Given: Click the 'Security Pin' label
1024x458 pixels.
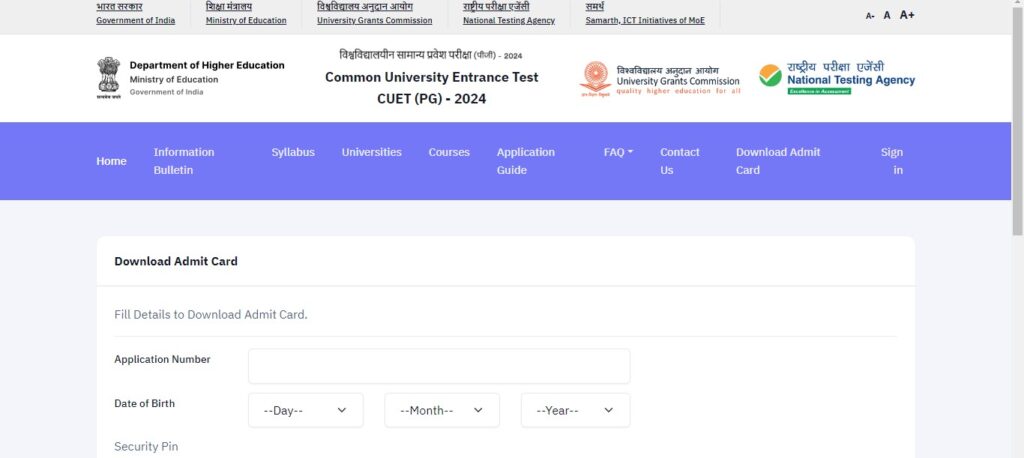Looking at the screenshot, I should click(x=146, y=447).
